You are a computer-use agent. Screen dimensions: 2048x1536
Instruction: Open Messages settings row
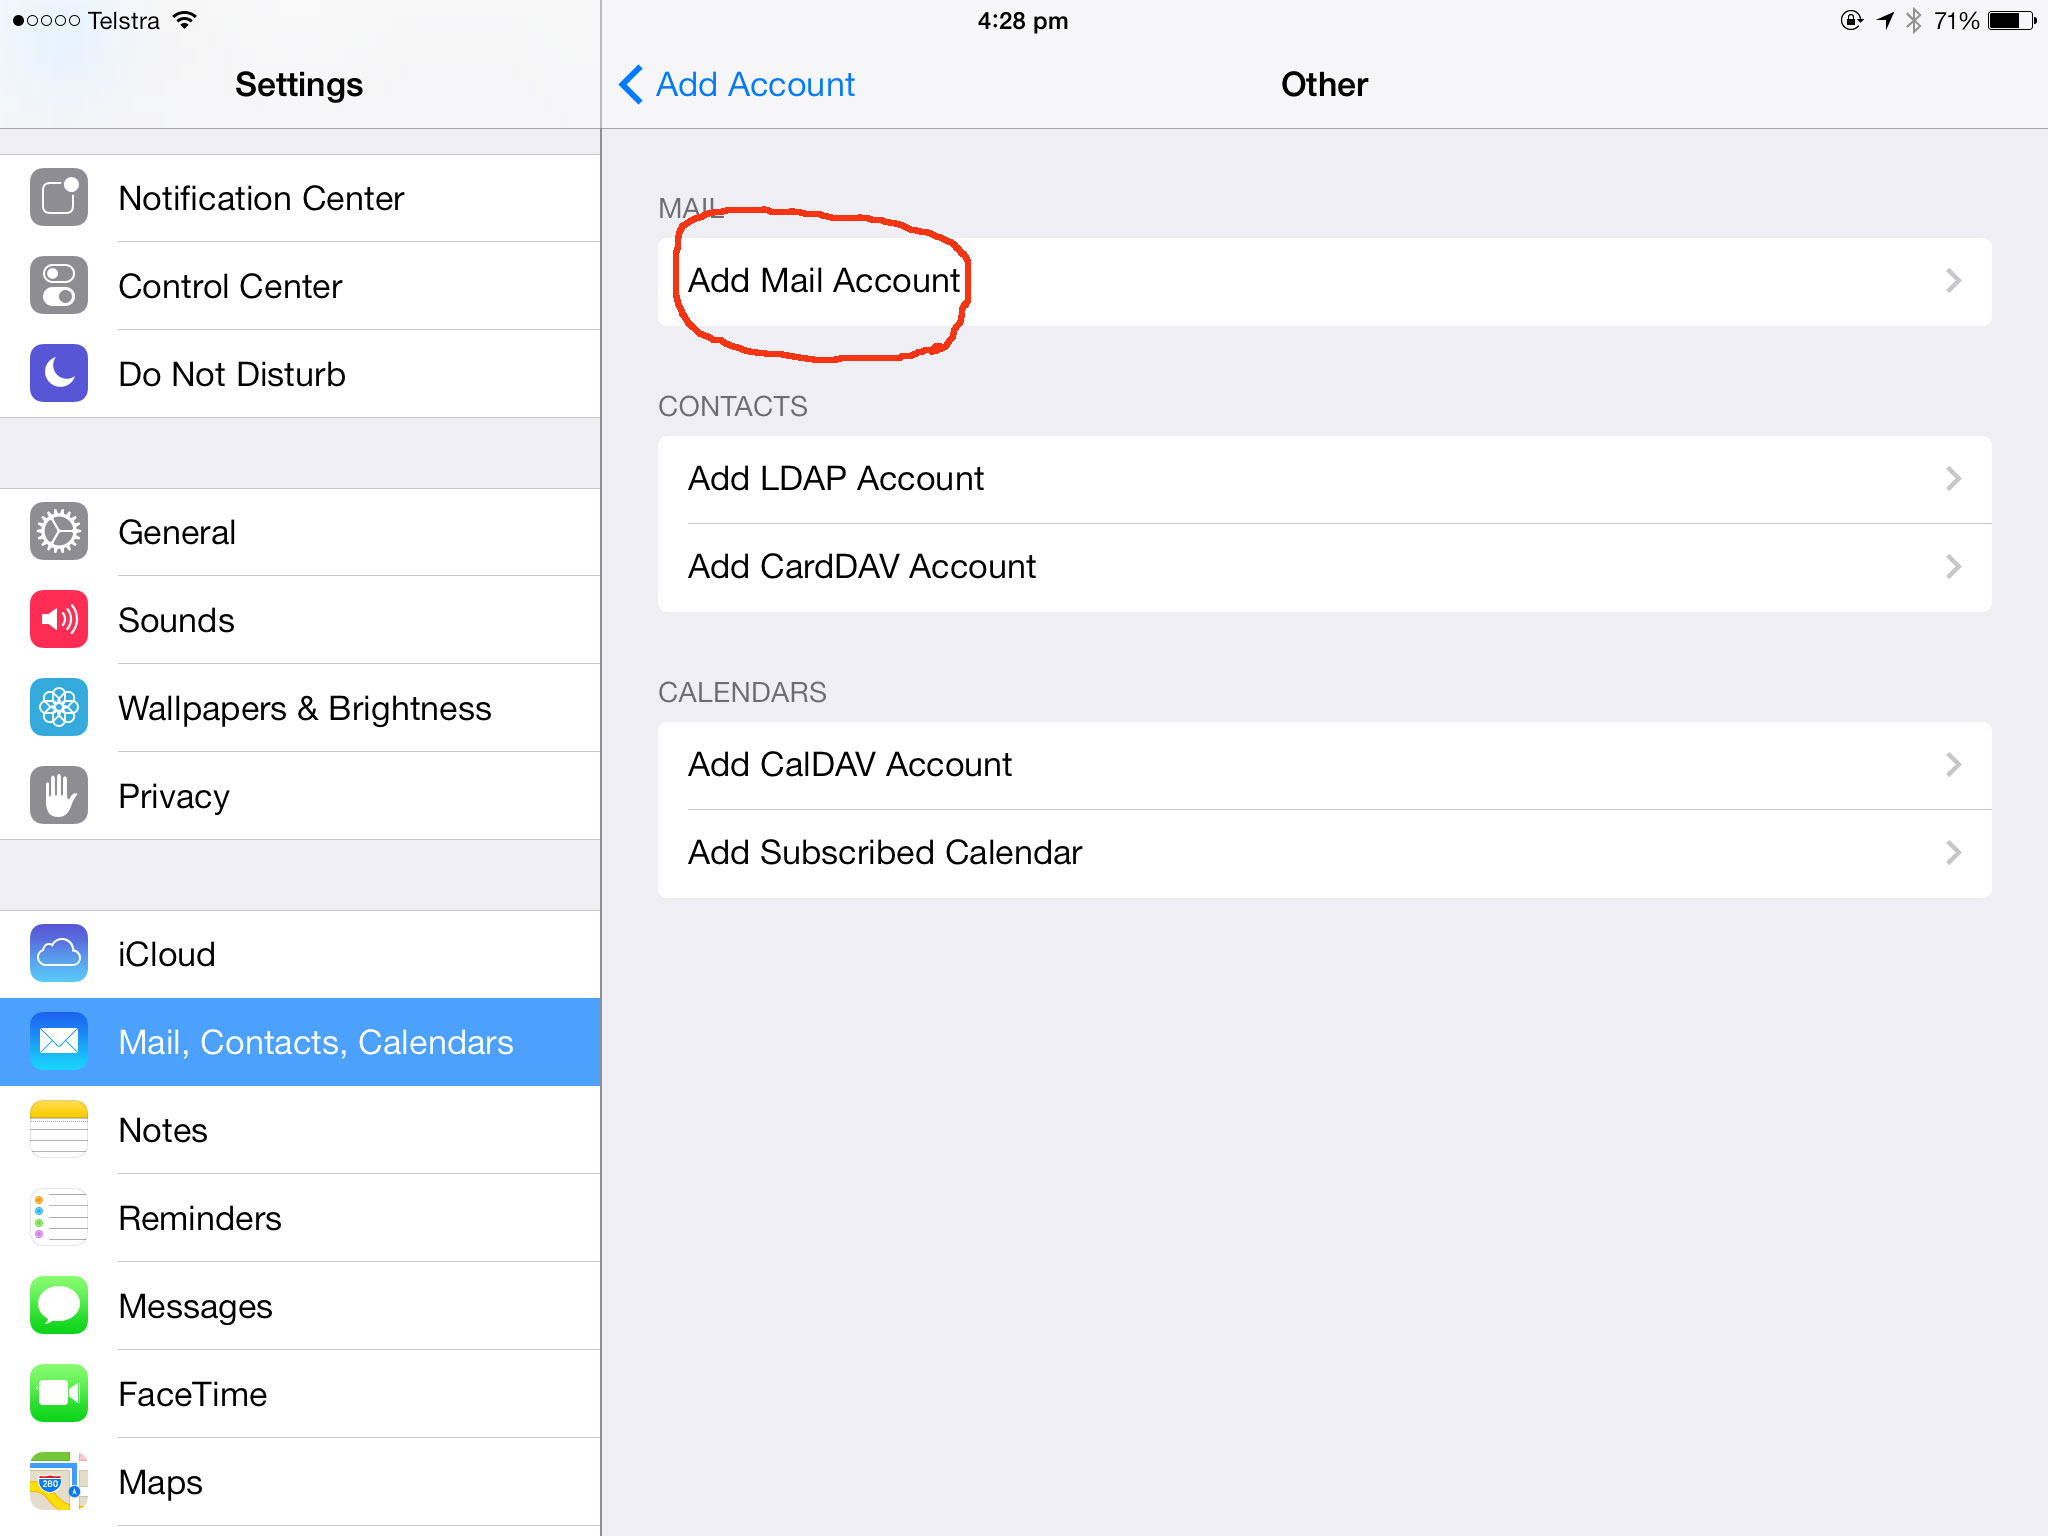coord(300,1306)
